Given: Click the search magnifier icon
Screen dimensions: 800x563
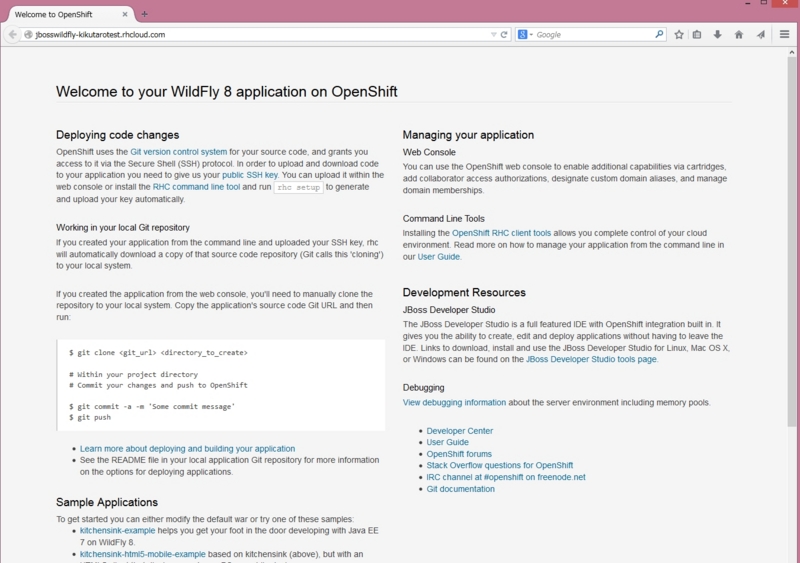Looking at the screenshot, I should (x=659, y=34).
